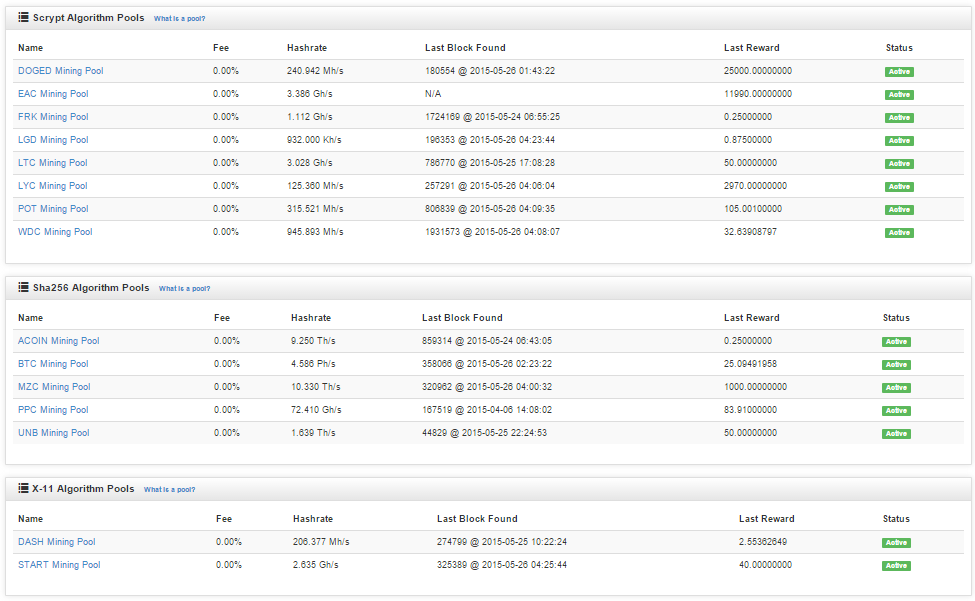Screen dimensions: 975x601
Task: Open 'What is a pool?' in Scrypt section
Action: (x=179, y=19)
